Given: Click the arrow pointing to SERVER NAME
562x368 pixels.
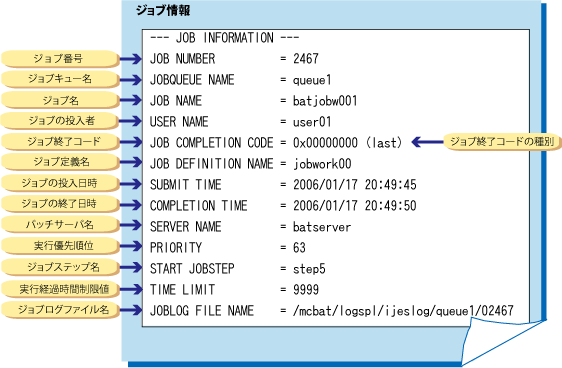Looking at the screenshot, I should tap(131, 225).
